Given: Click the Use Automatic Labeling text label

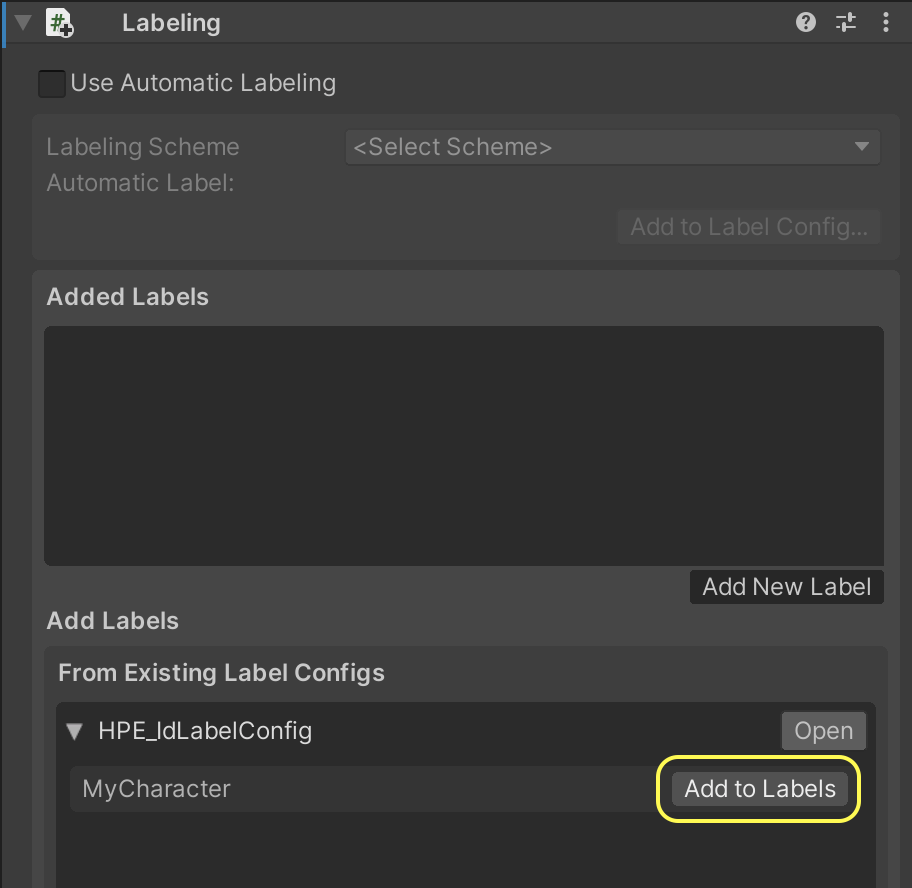Looking at the screenshot, I should pyautogui.click(x=203, y=83).
